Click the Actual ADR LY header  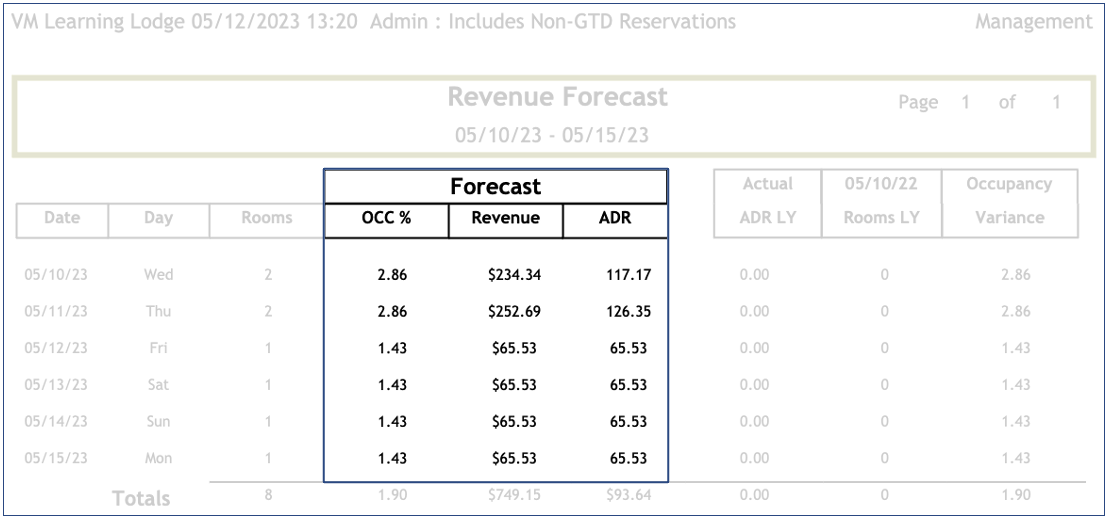(x=767, y=201)
